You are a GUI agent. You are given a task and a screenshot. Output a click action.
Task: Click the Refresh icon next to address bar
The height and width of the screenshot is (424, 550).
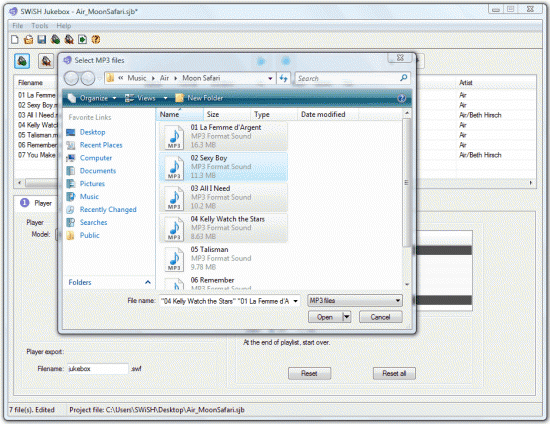pos(283,78)
